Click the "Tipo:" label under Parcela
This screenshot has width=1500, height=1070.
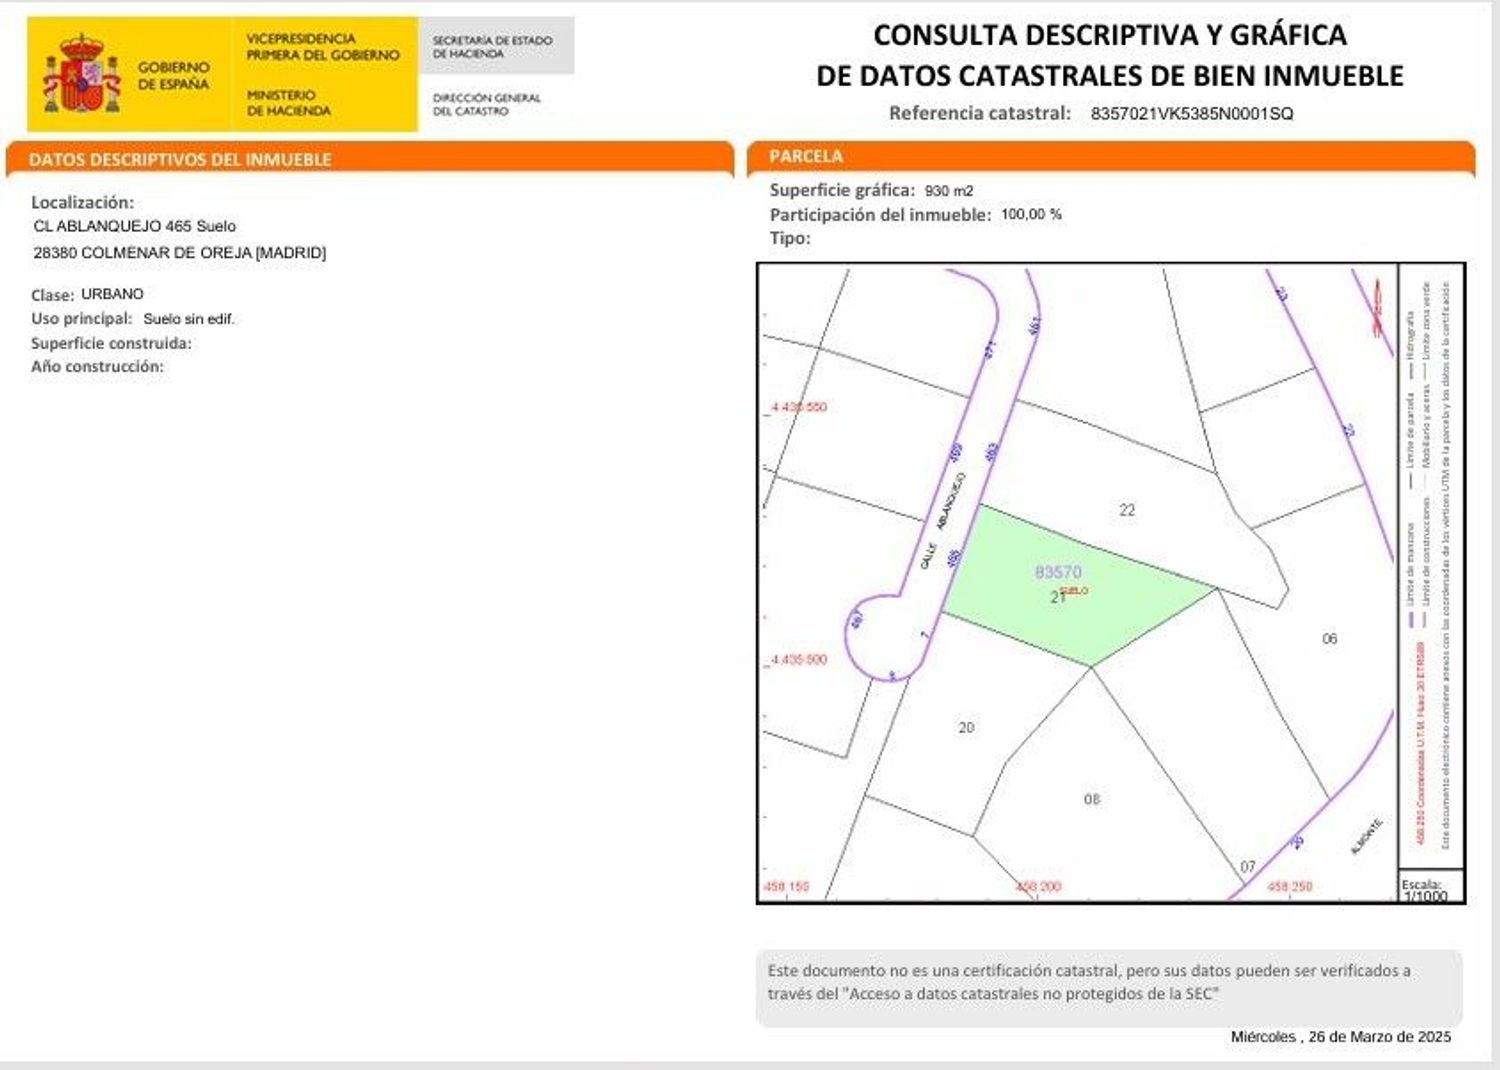click(790, 239)
